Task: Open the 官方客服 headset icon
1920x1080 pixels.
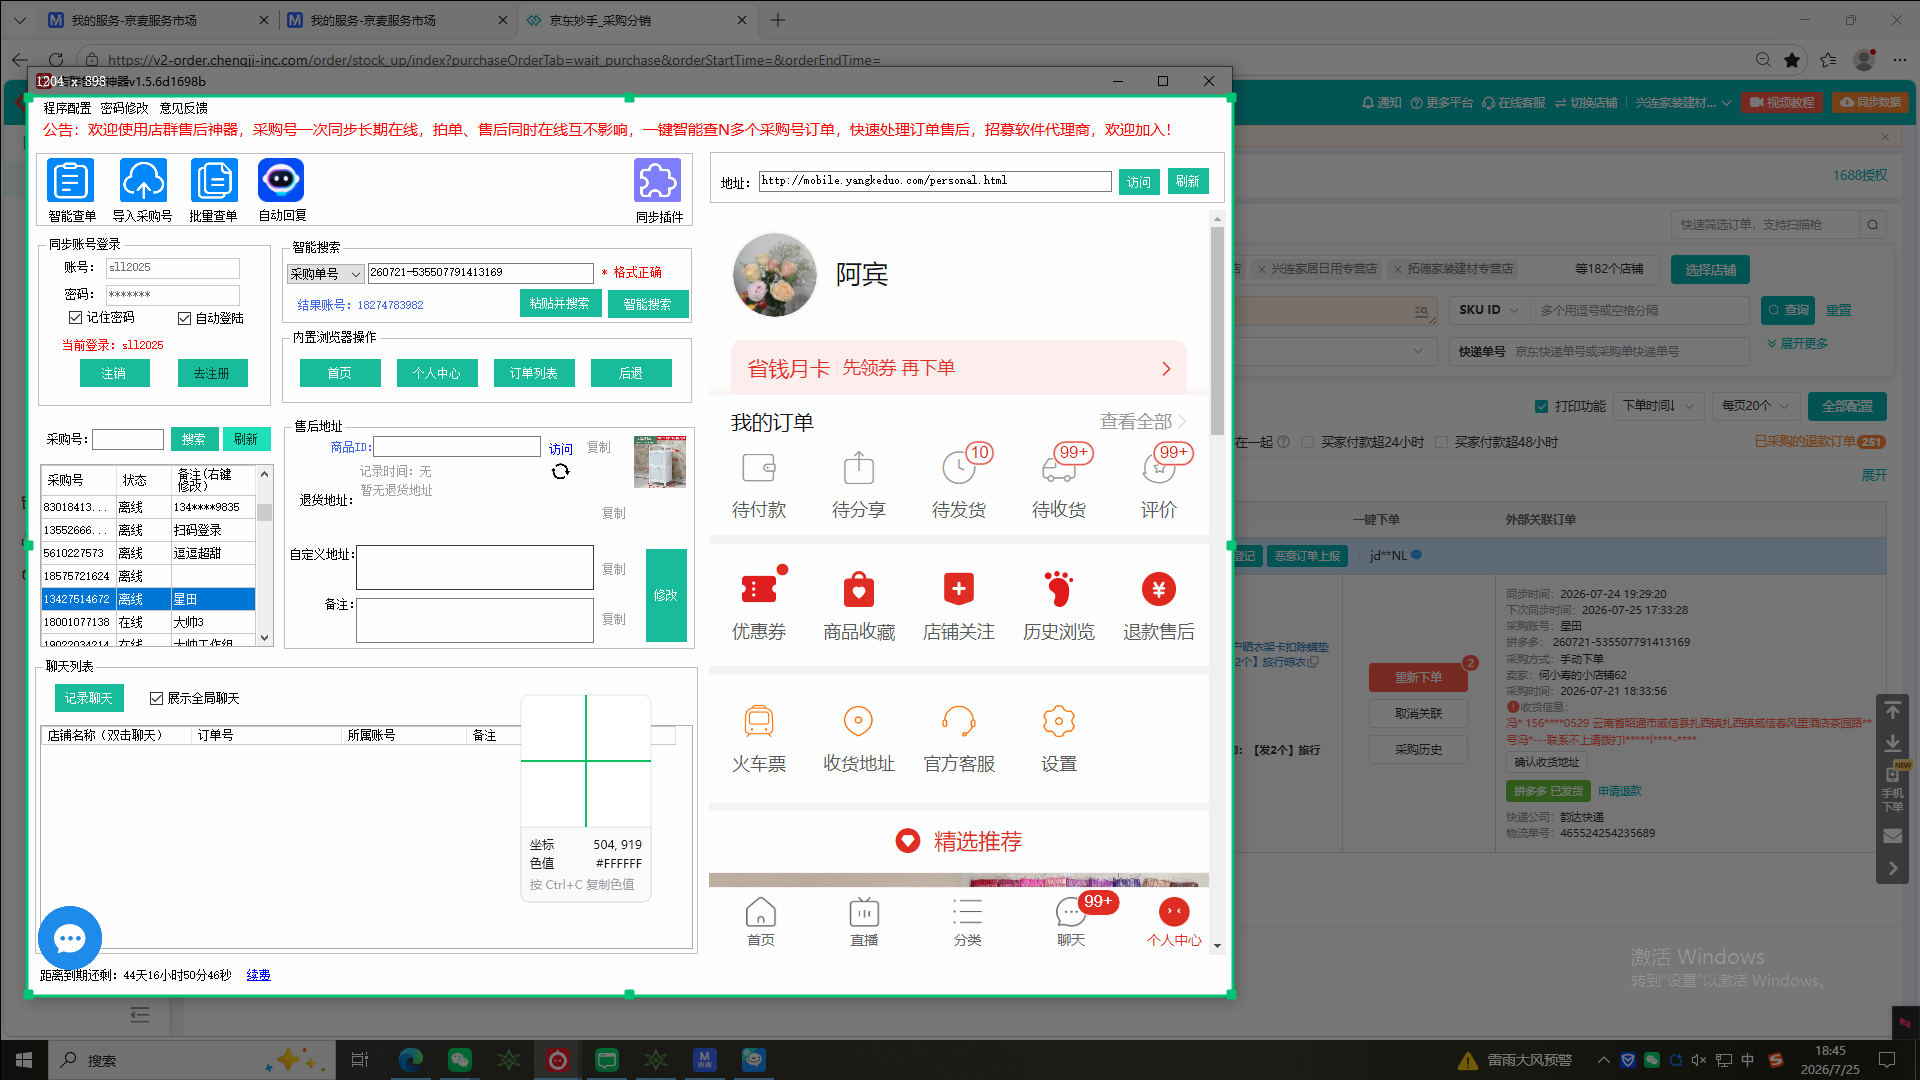Action: click(959, 721)
